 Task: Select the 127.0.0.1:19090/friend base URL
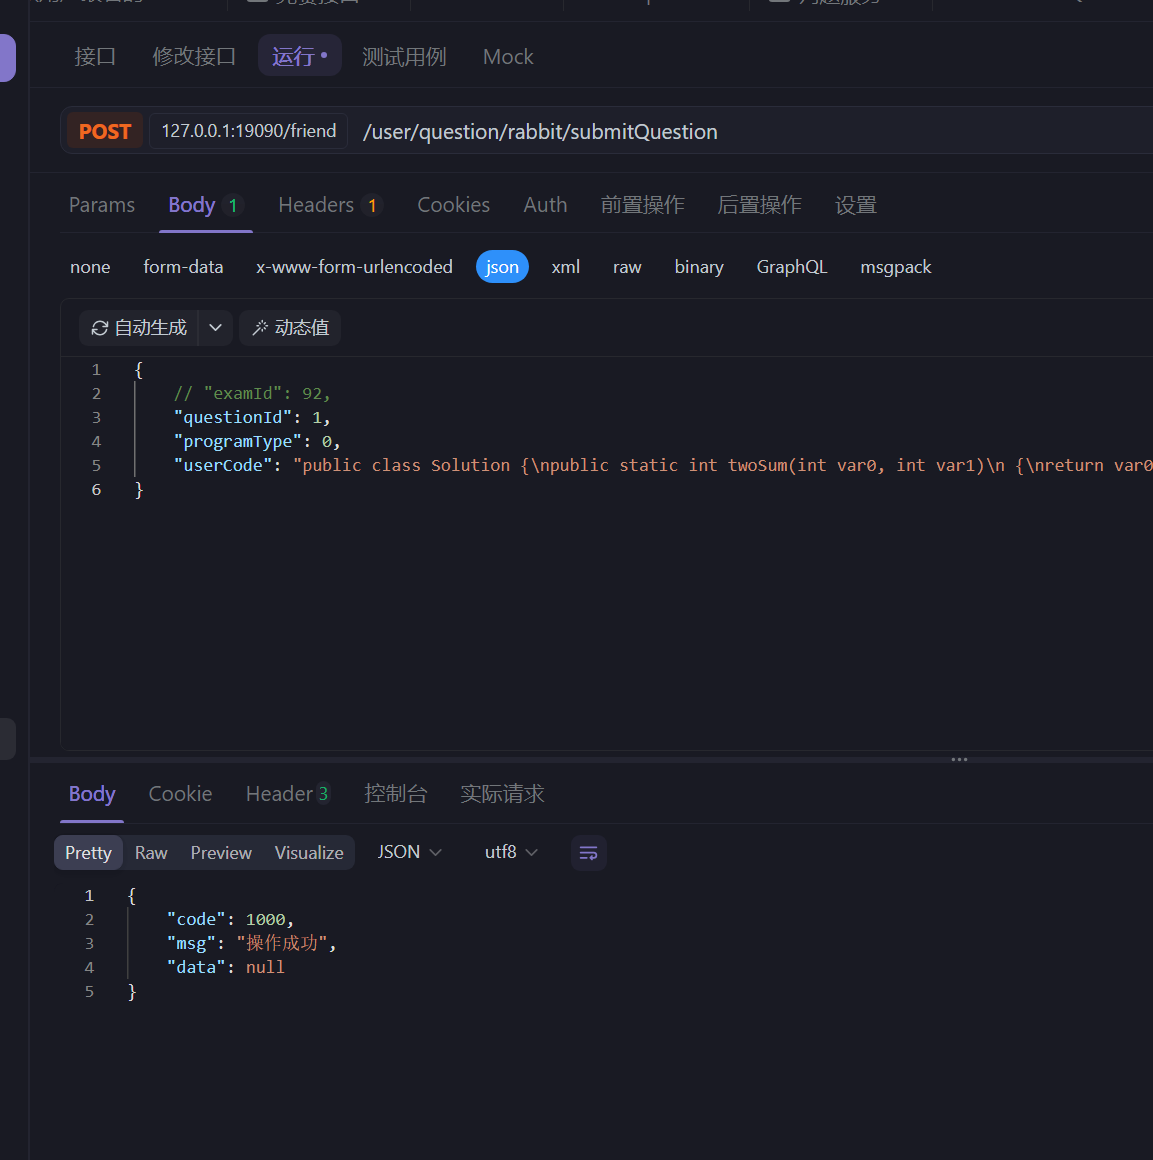click(x=248, y=131)
